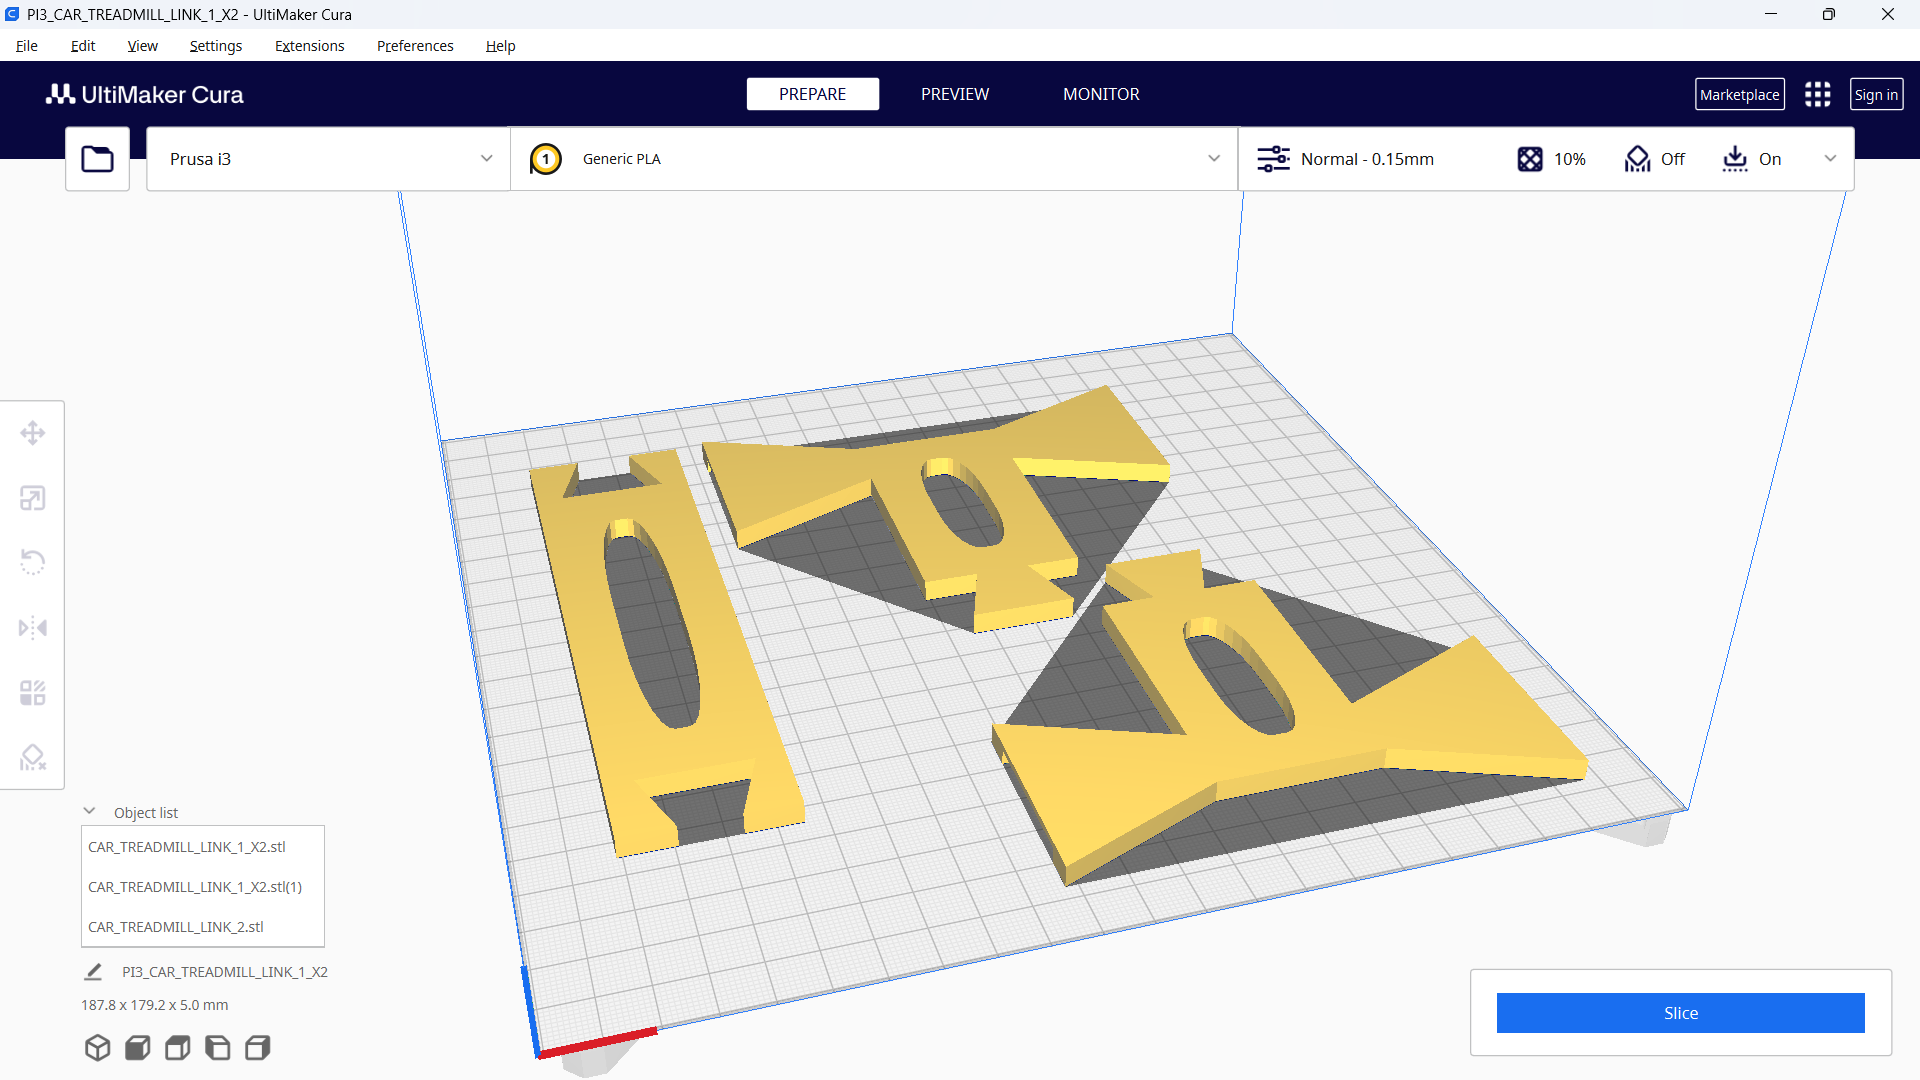Open the Marketplace
Viewport: 1920px width, 1080px height.
pos(1740,95)
